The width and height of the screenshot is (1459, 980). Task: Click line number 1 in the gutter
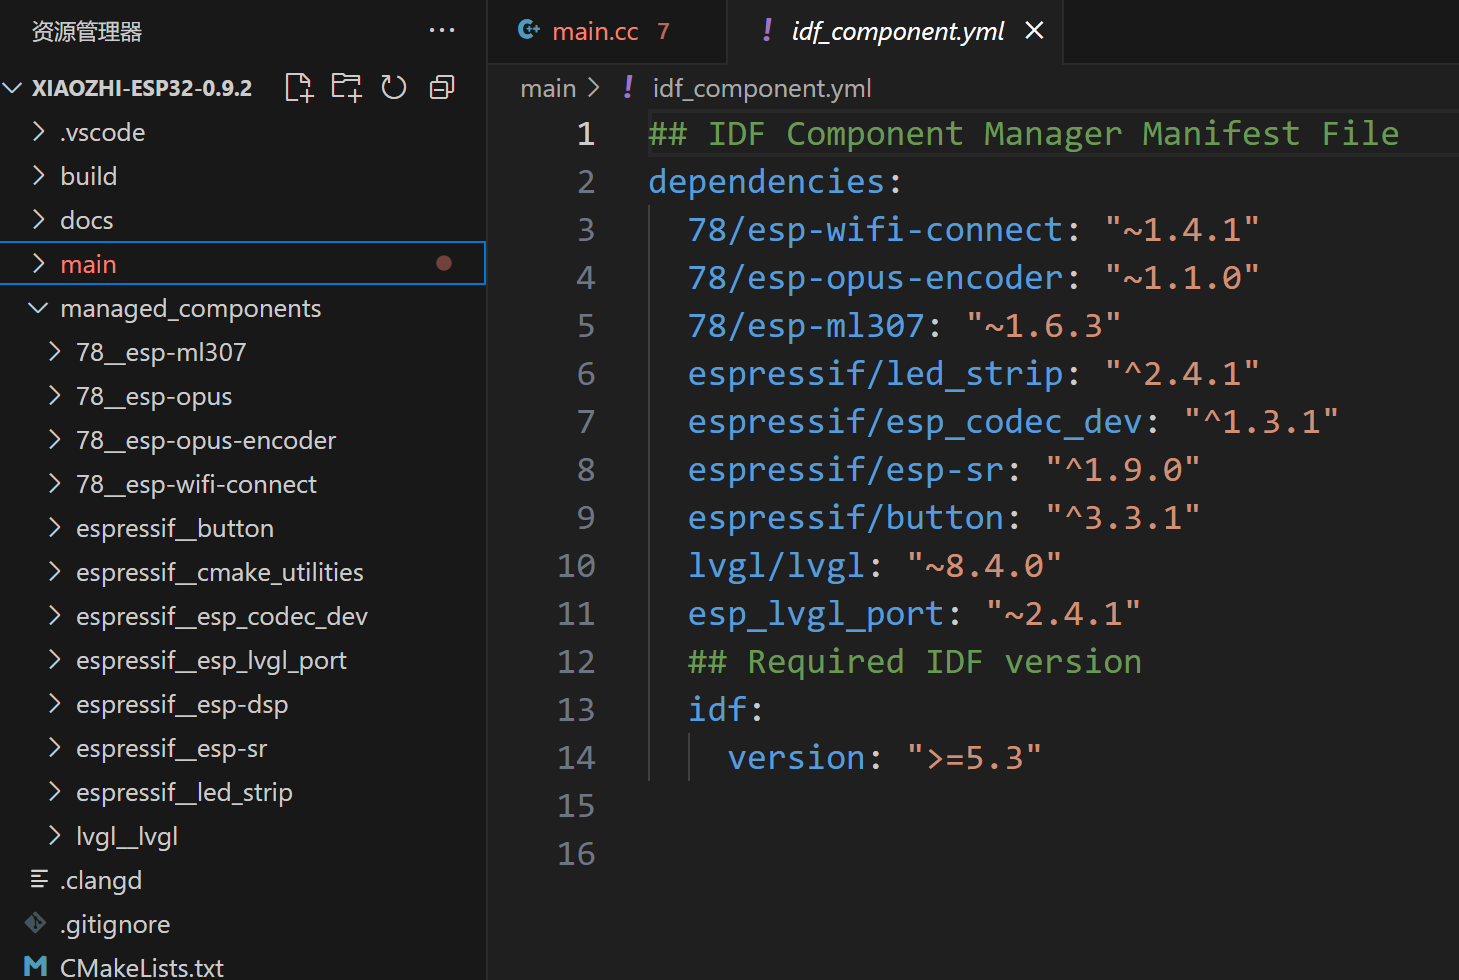point(586,134)
